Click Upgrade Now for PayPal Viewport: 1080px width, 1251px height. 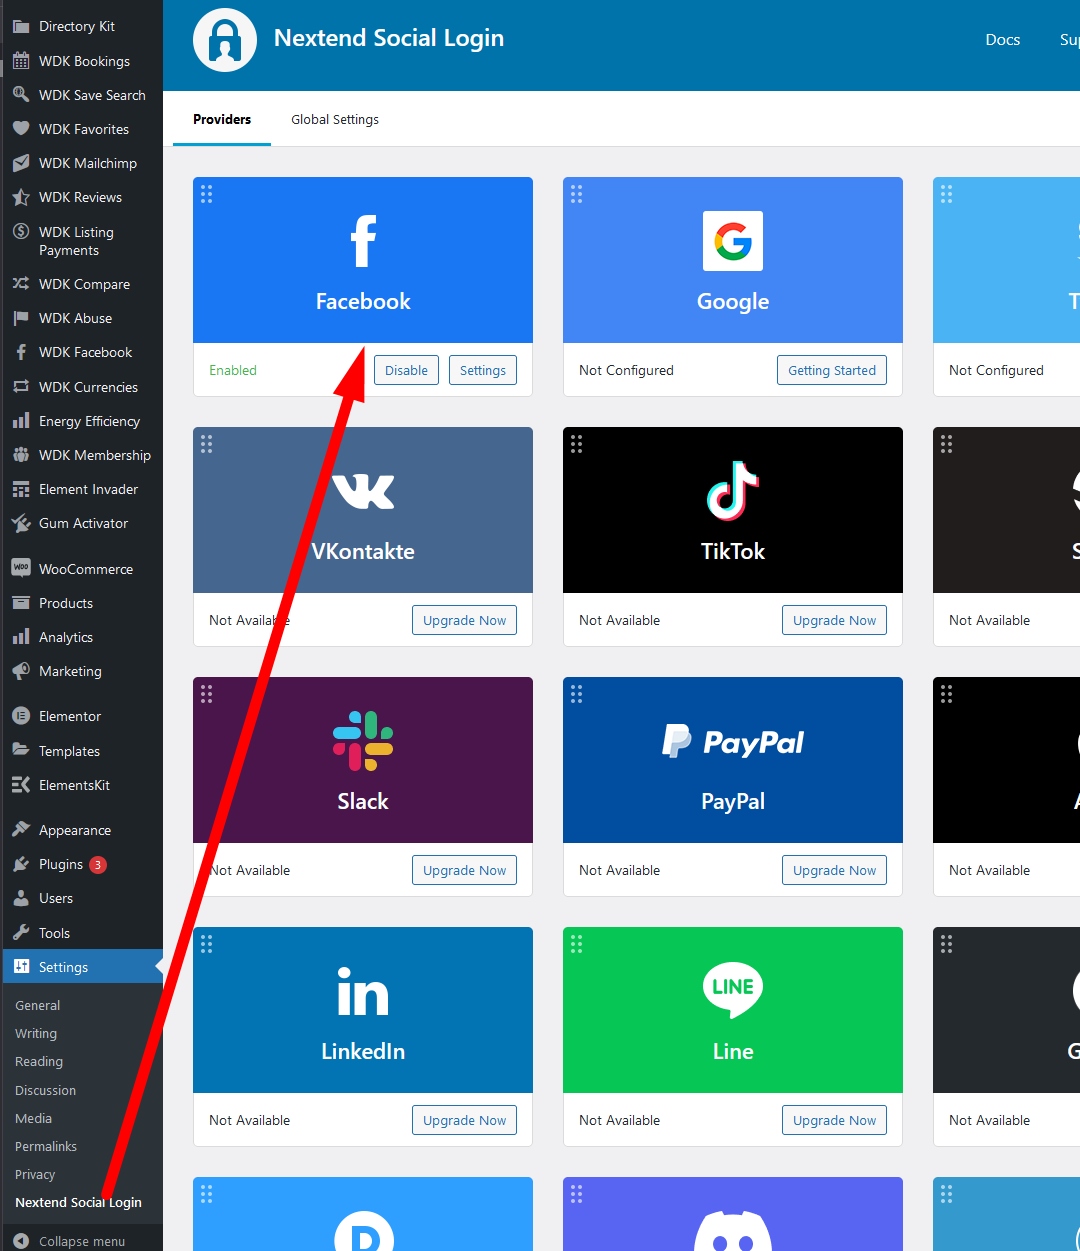[x=835, y=870]
